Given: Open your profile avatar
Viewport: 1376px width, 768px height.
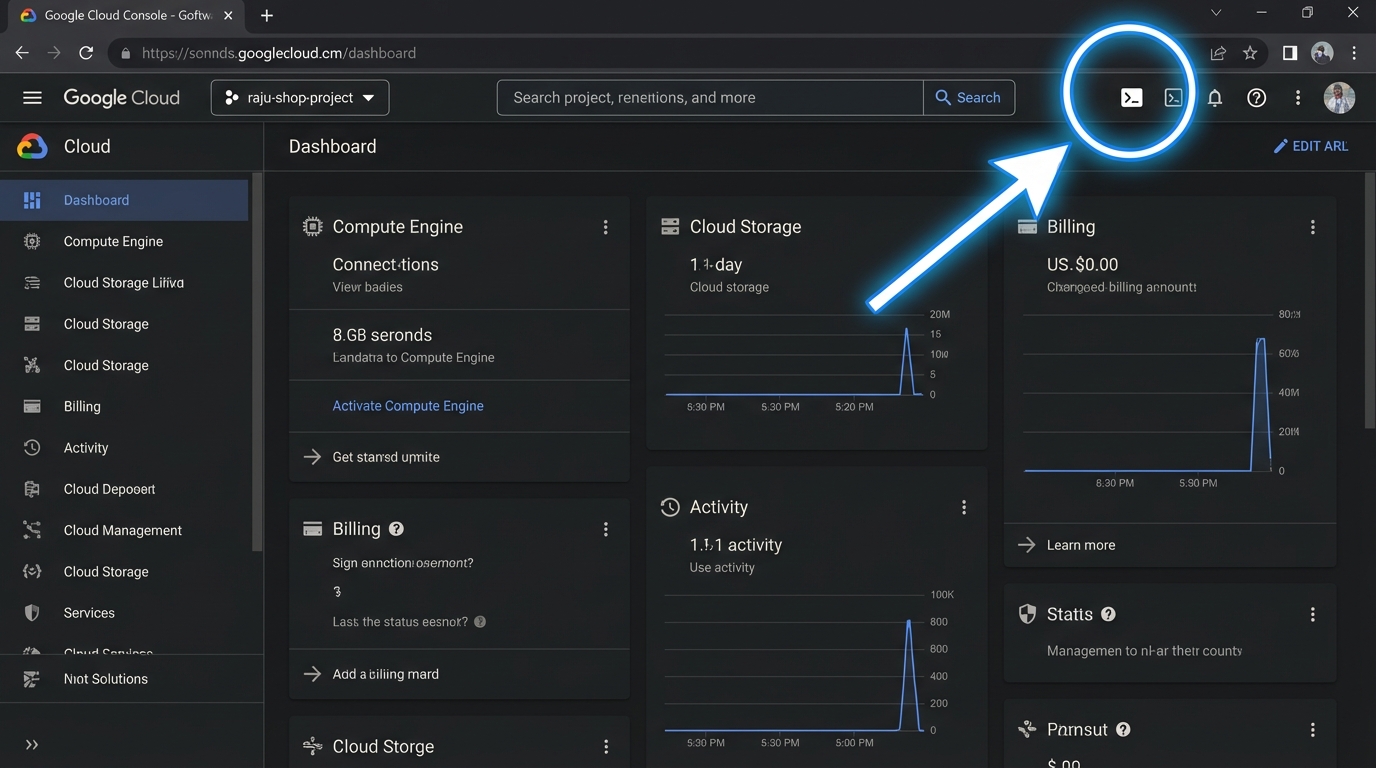Looking at the screenshot, I should tap(1339, 97).
